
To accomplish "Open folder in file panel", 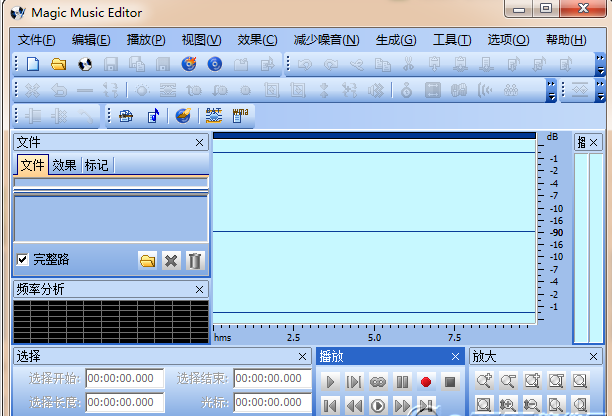I will [x=148, y=260].
